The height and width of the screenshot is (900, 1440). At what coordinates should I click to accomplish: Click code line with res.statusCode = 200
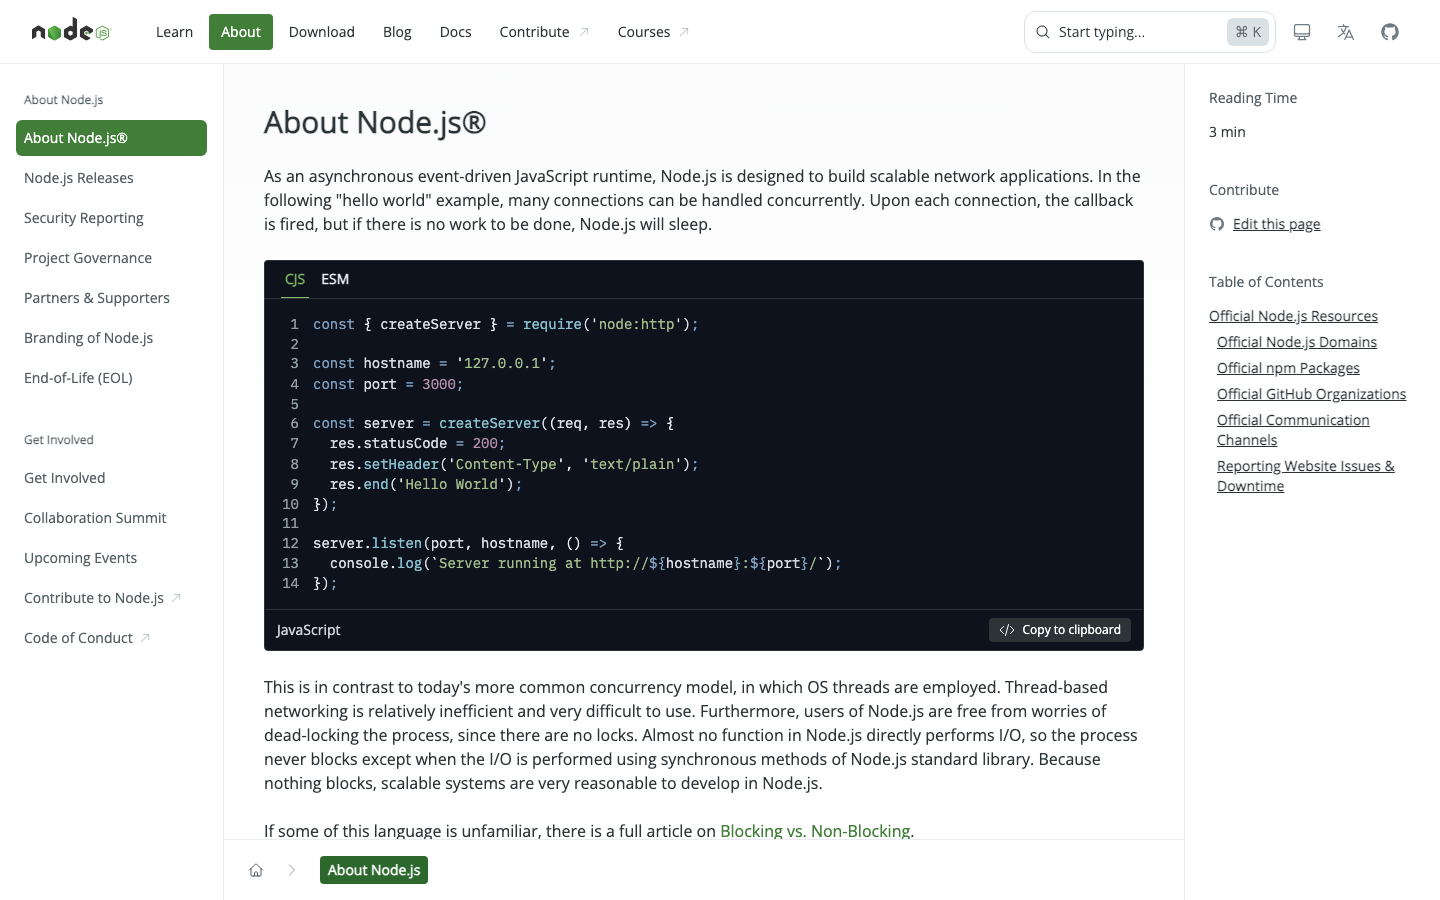pos(418,443)
